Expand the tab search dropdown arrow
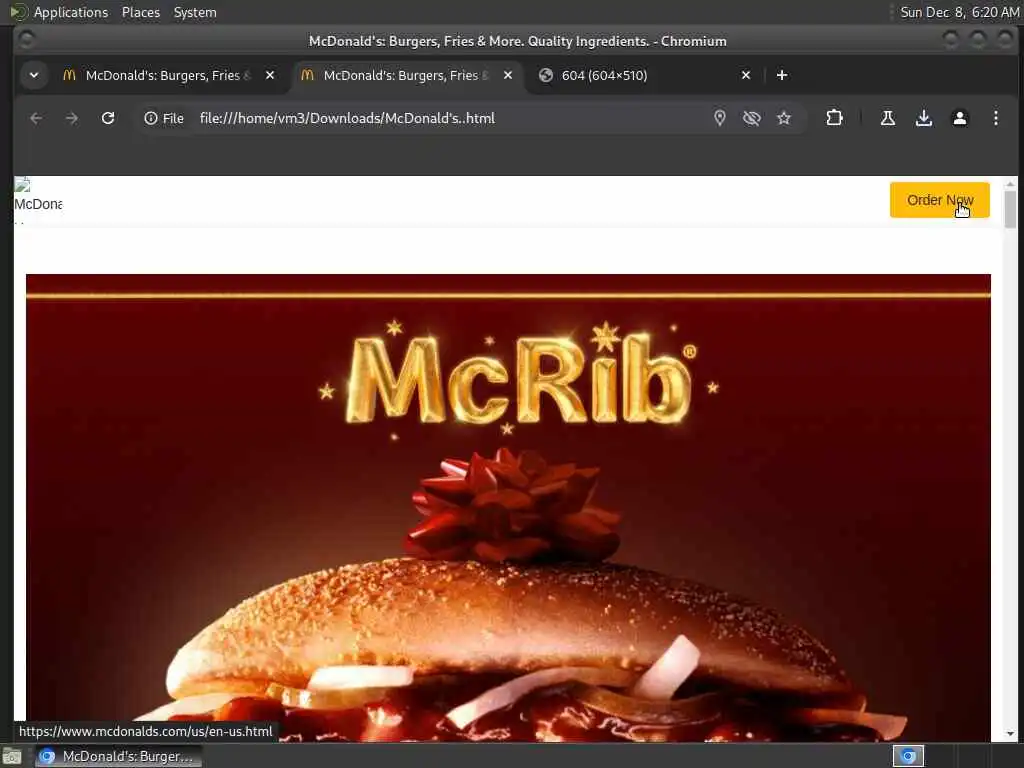The height and width of the screenshot is (768, 1024). (x=34, y=75)
